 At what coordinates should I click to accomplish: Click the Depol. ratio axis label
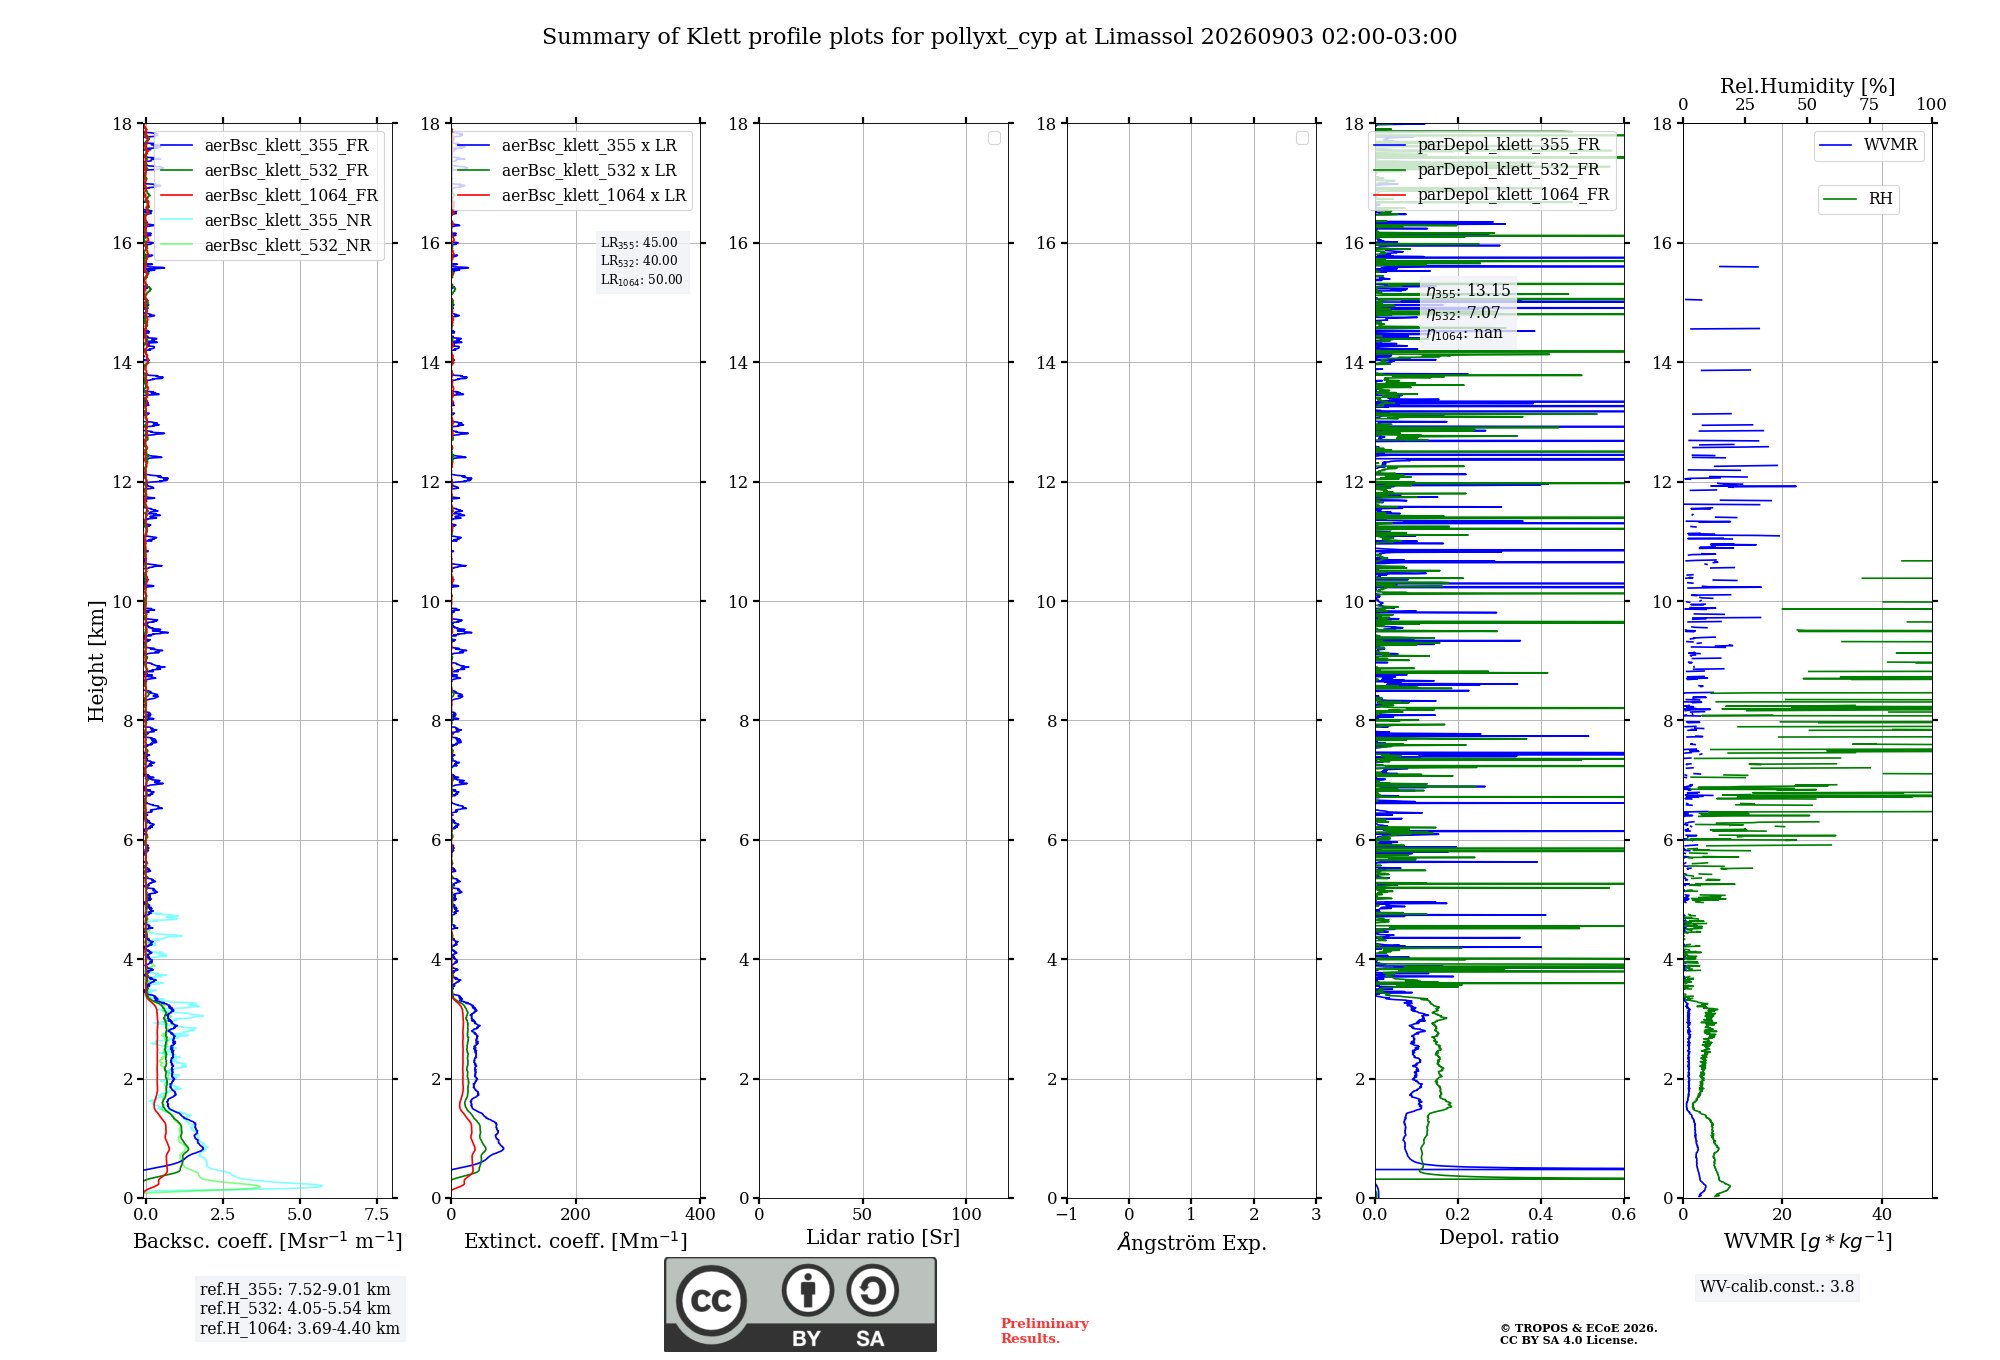(1499, 1238)
